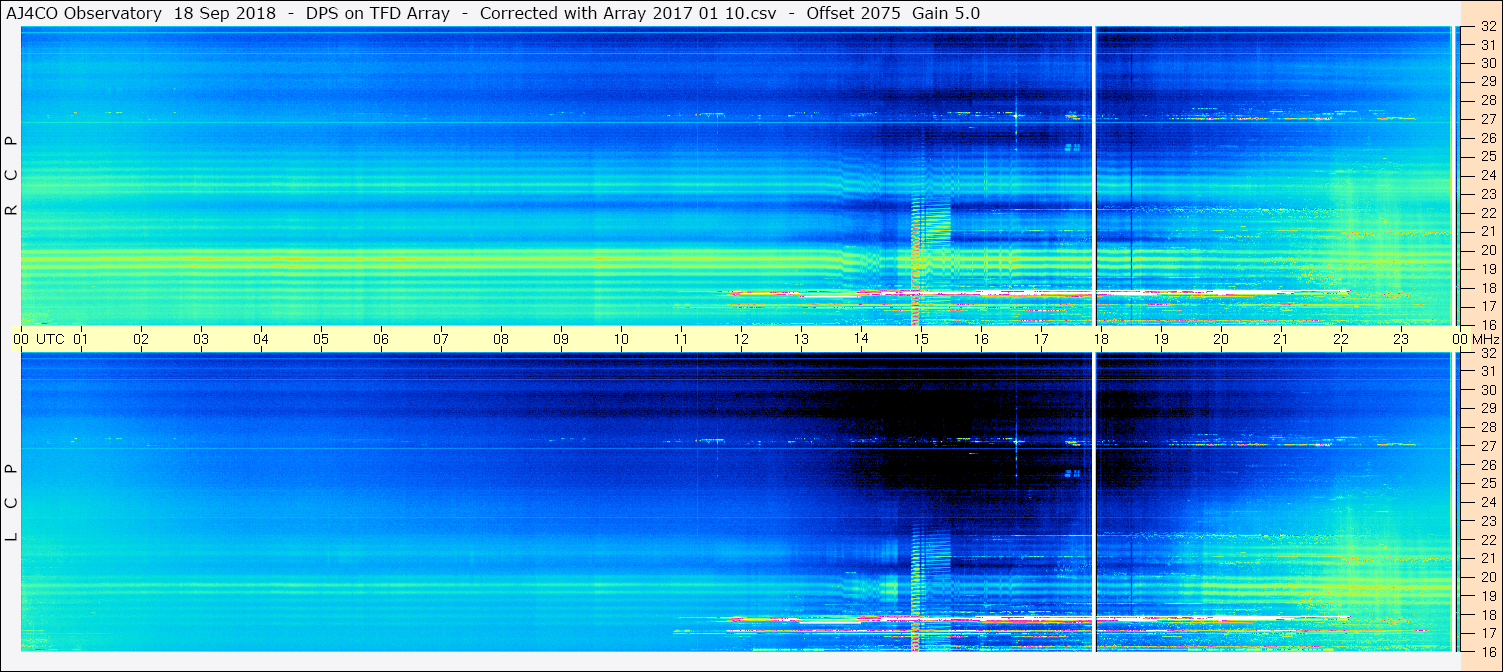Click the 23 UTC hour marker
Viewport: 1503px width, 672px height.
coord(1401,340)
